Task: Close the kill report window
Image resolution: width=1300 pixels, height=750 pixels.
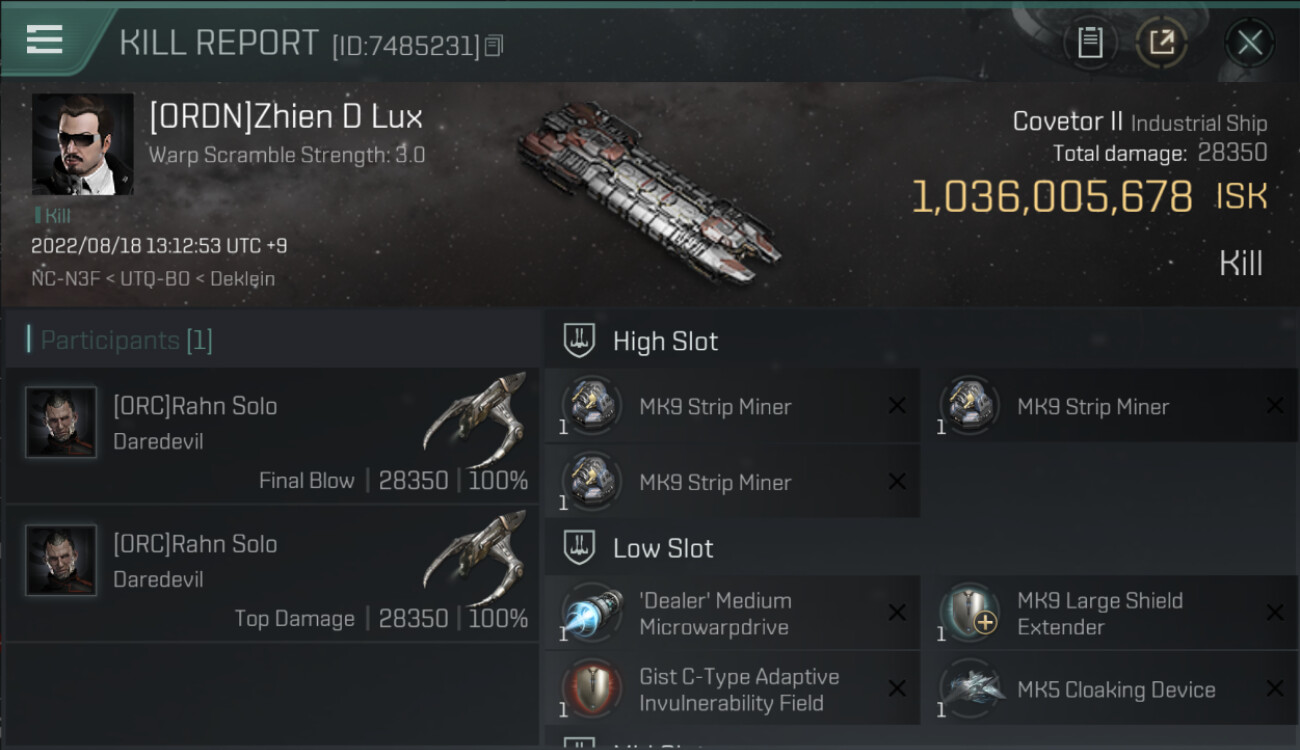Action: pos(1249,42)
